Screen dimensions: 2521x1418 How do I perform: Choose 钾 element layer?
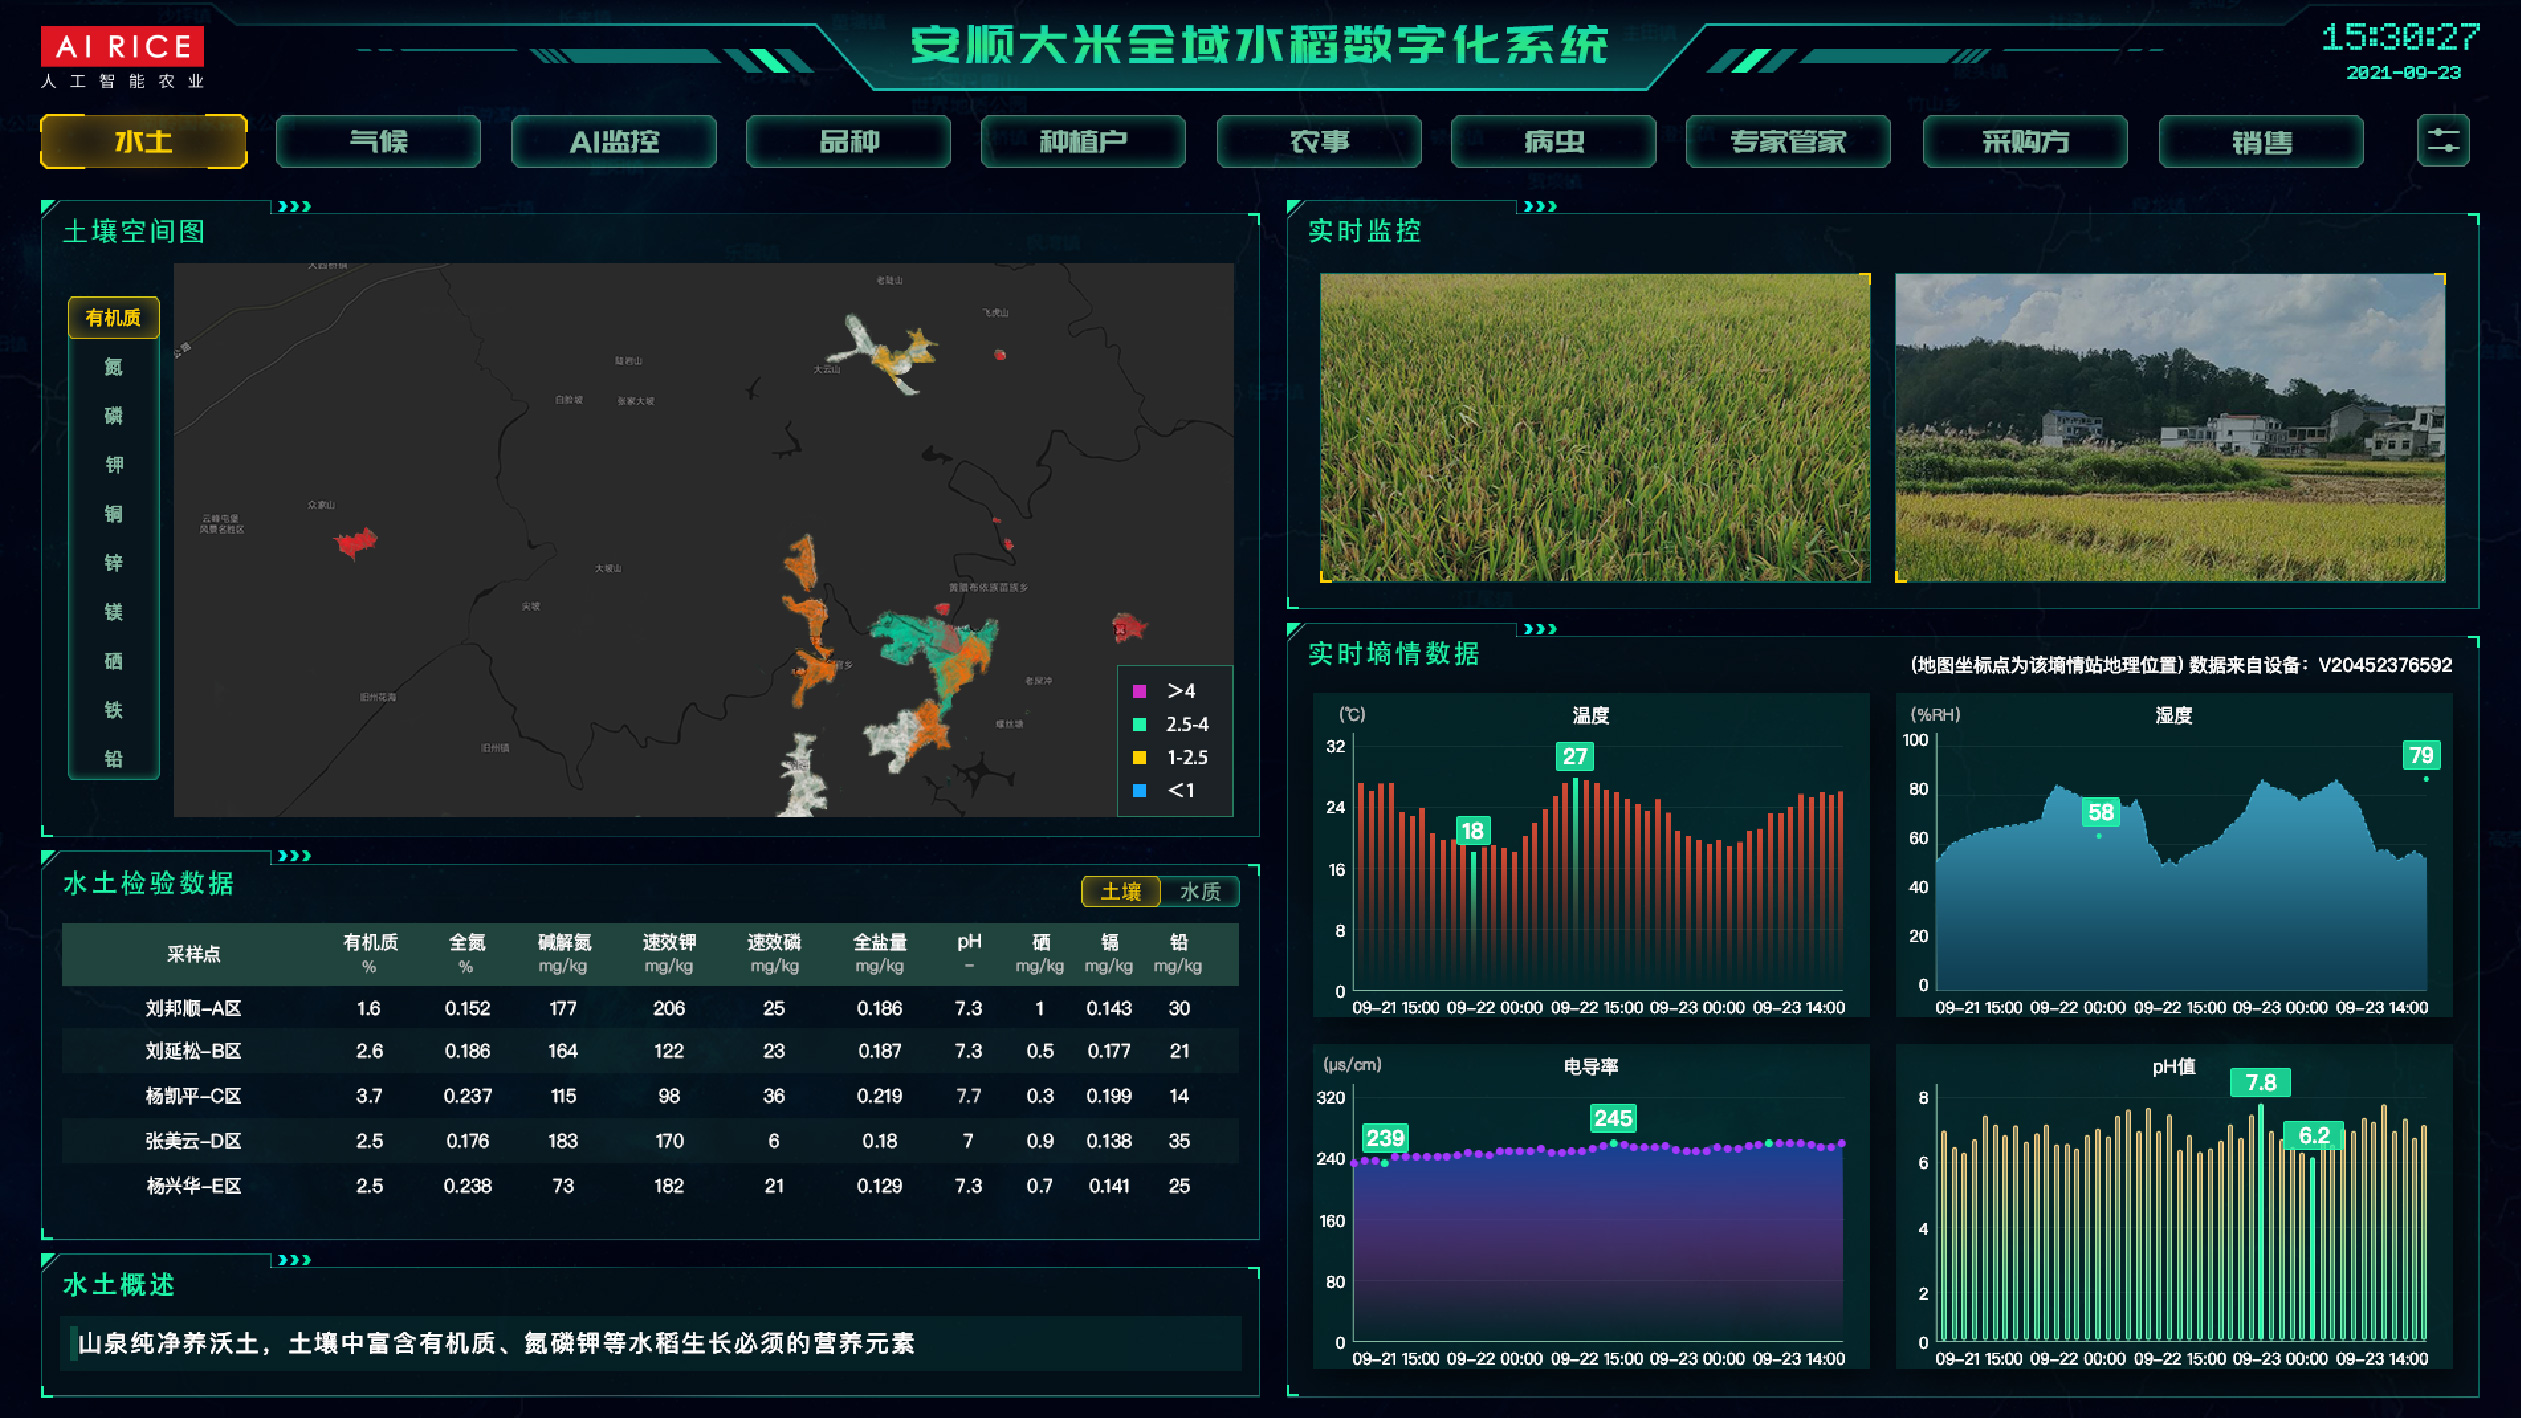point(113,465)
